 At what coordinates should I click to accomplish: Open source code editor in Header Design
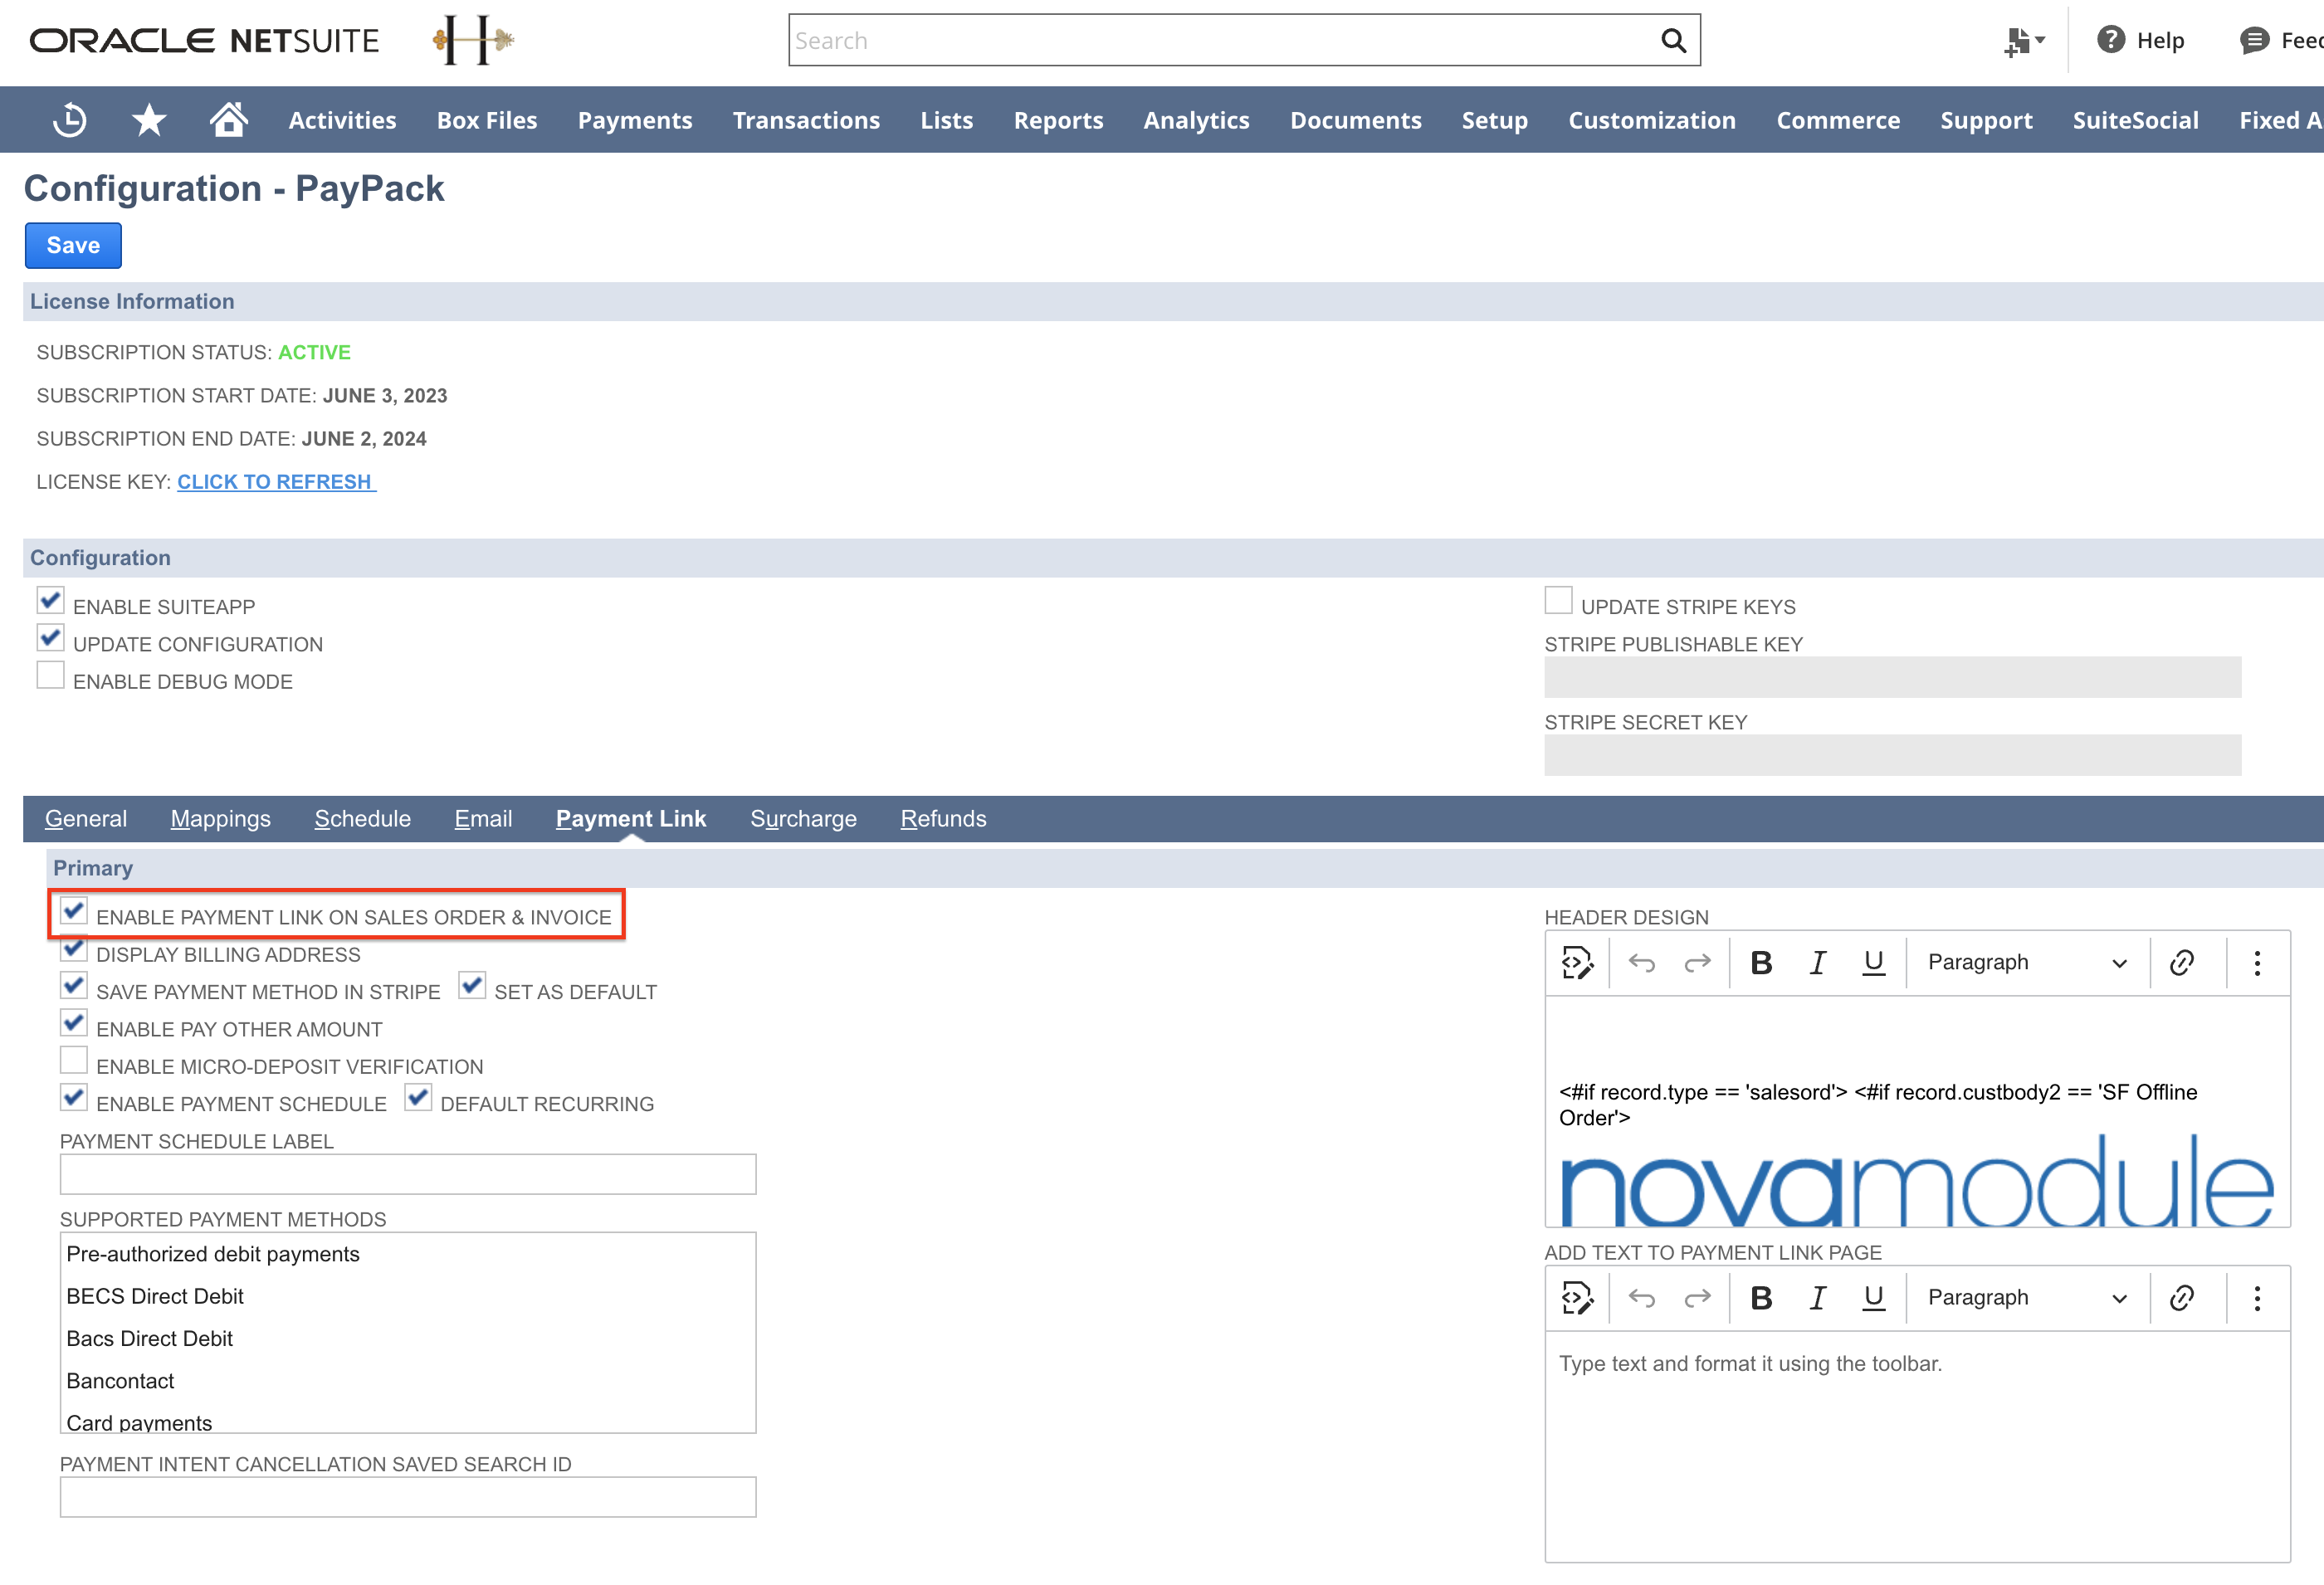click(x=1577, y=963)
